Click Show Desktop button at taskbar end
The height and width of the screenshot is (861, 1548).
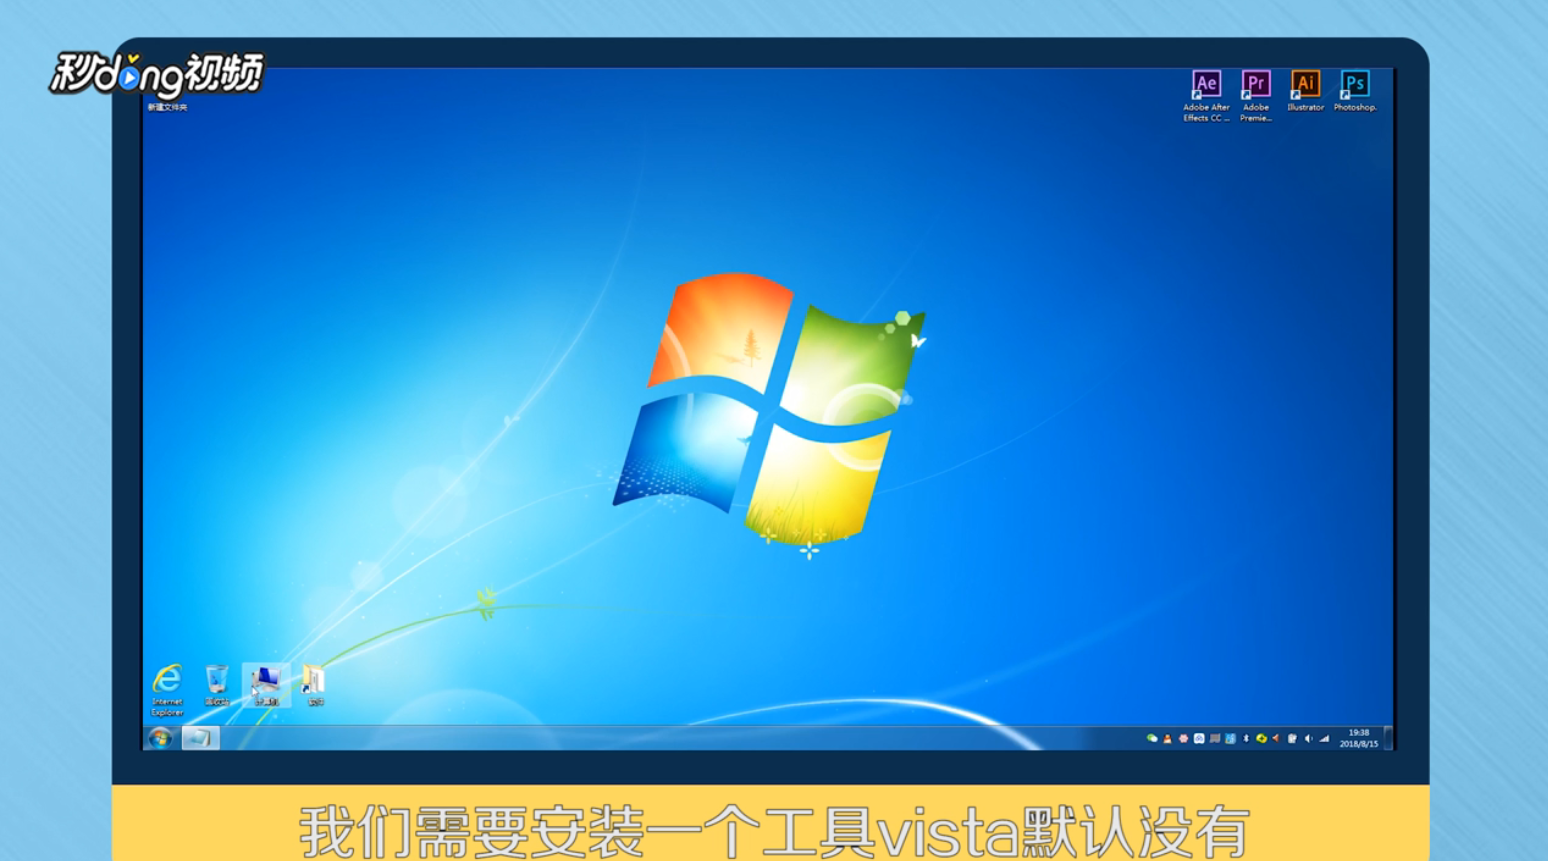click(x=1388, y=738)
